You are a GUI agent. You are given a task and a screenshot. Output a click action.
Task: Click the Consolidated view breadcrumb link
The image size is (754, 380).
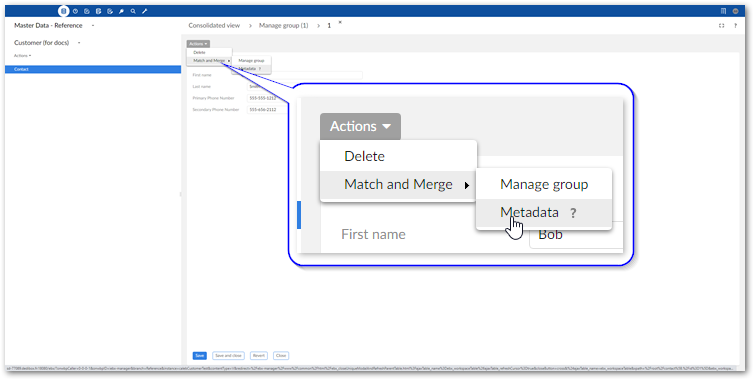pyautogui.click(x=214, y=25)
